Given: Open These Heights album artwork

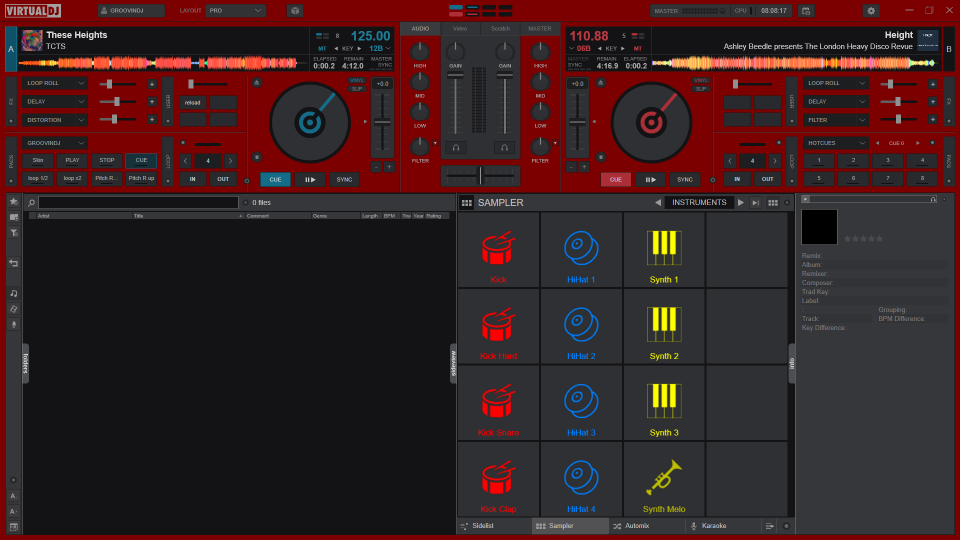Looking at the screenshot, I should tap(32, 40).
